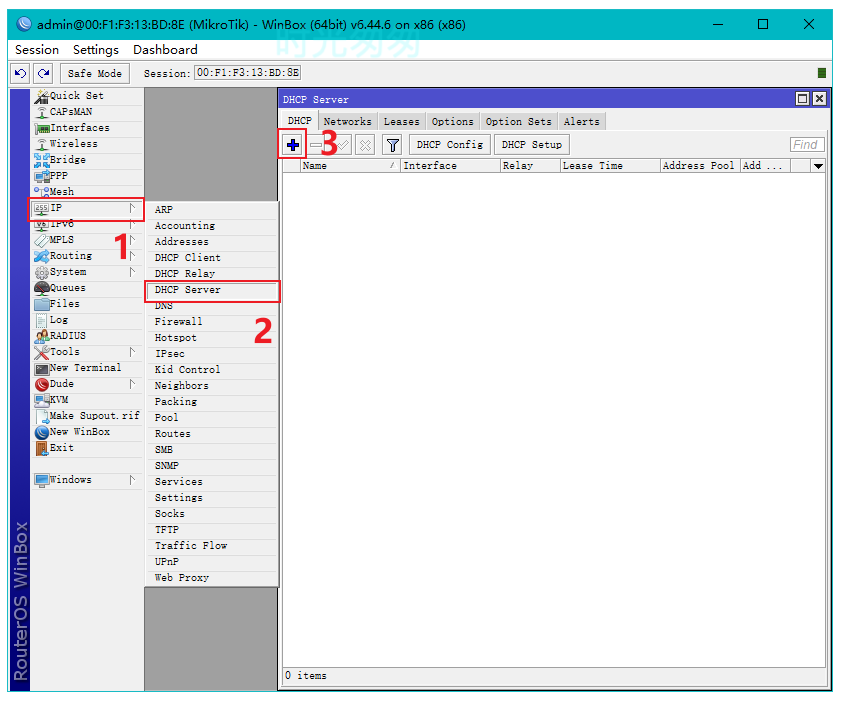Click the disable X icon in DHCP toolbar
Screen dimensions: 849x704
click(x=365, y=145)
